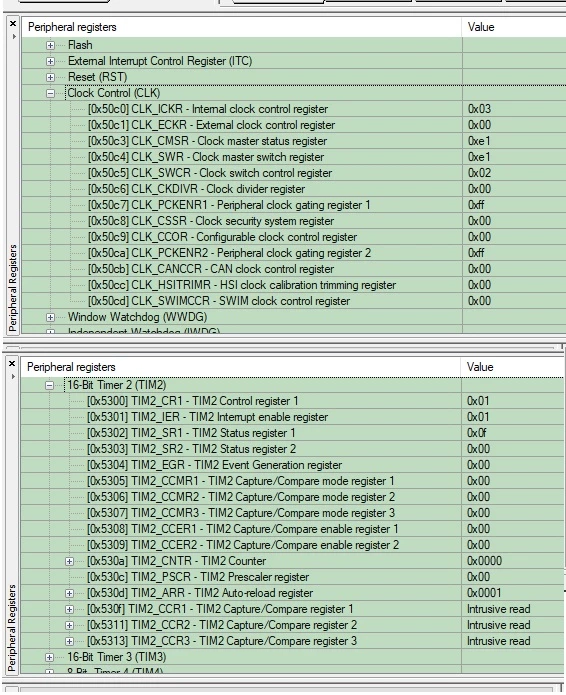
Task: Close the lower Peripheral Registers panel
Action: 12,363
